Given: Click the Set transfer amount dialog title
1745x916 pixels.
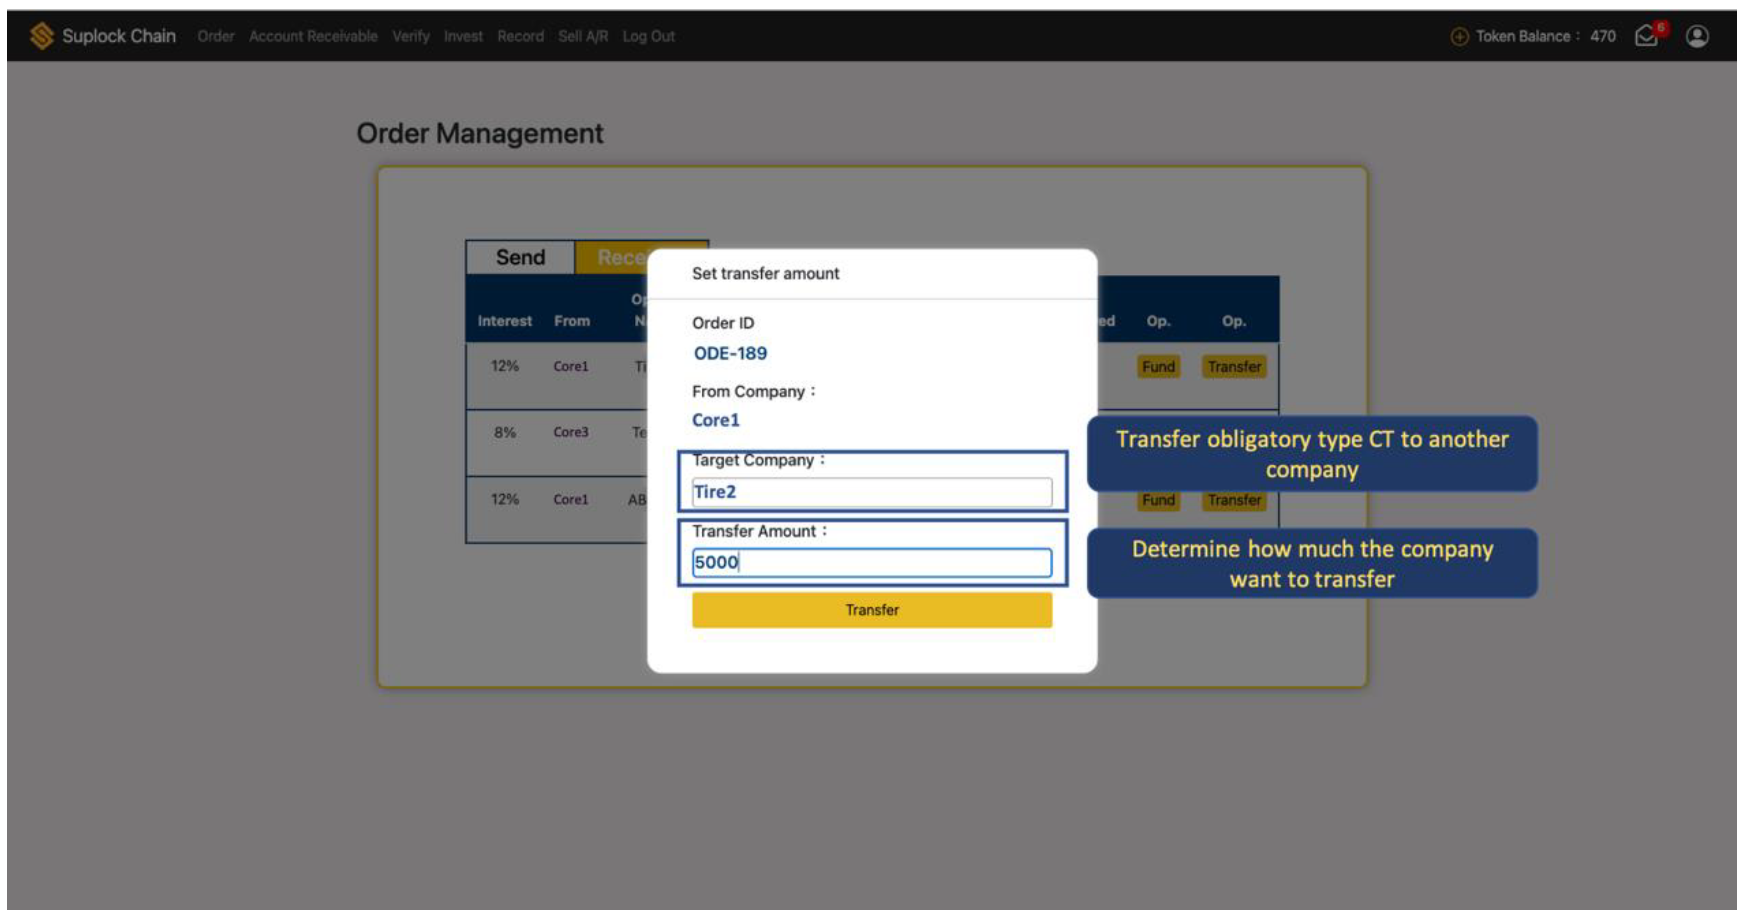Looking at the screenshot, I should (766, 273).
